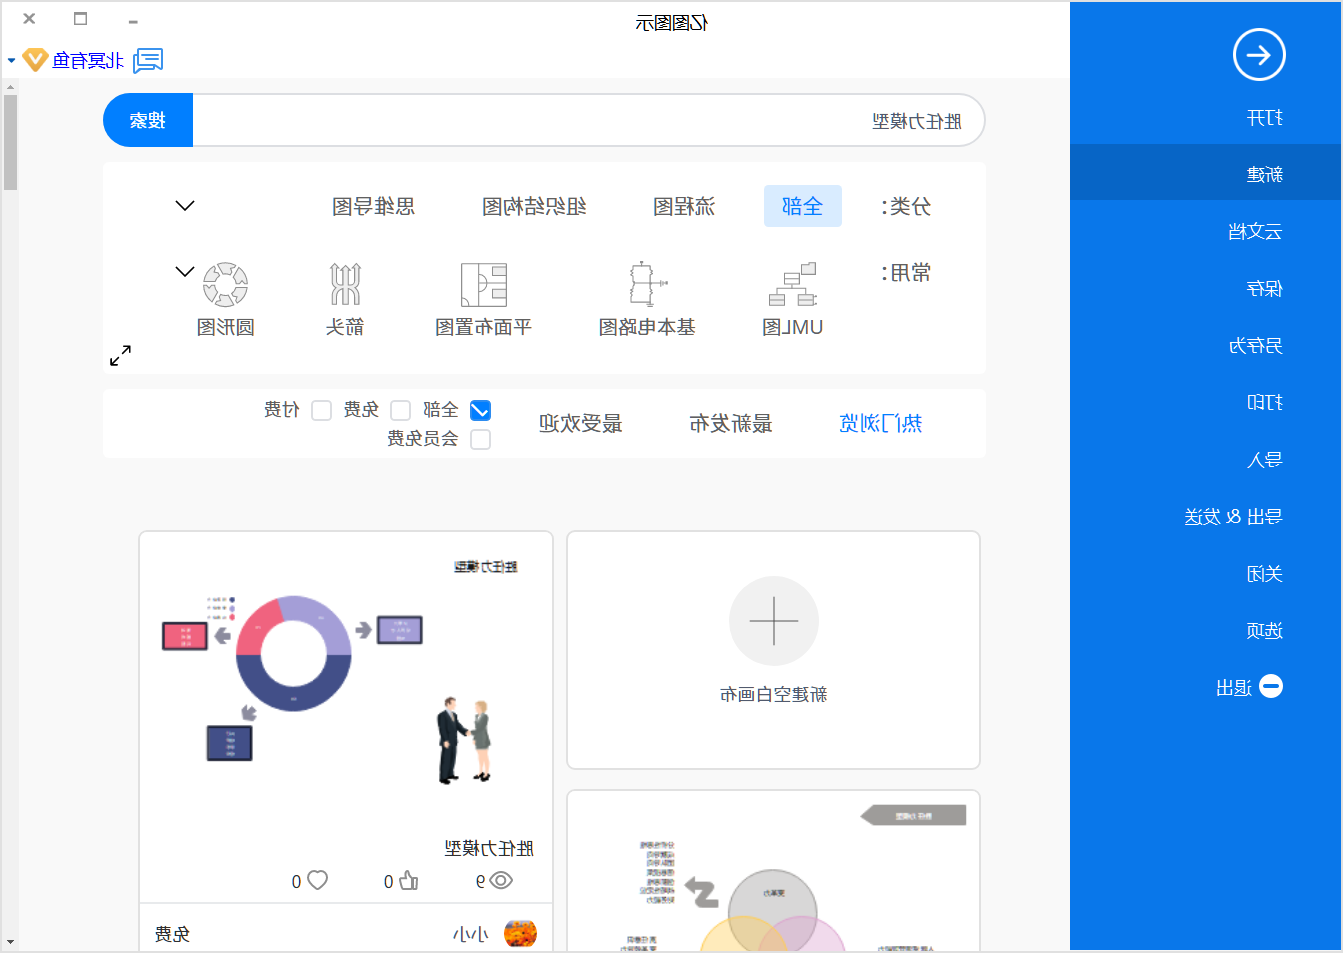Expand the 常用 templates row chevron
Screen dimensions: 1343x953
pyautogui.click(x=185, y=271)
